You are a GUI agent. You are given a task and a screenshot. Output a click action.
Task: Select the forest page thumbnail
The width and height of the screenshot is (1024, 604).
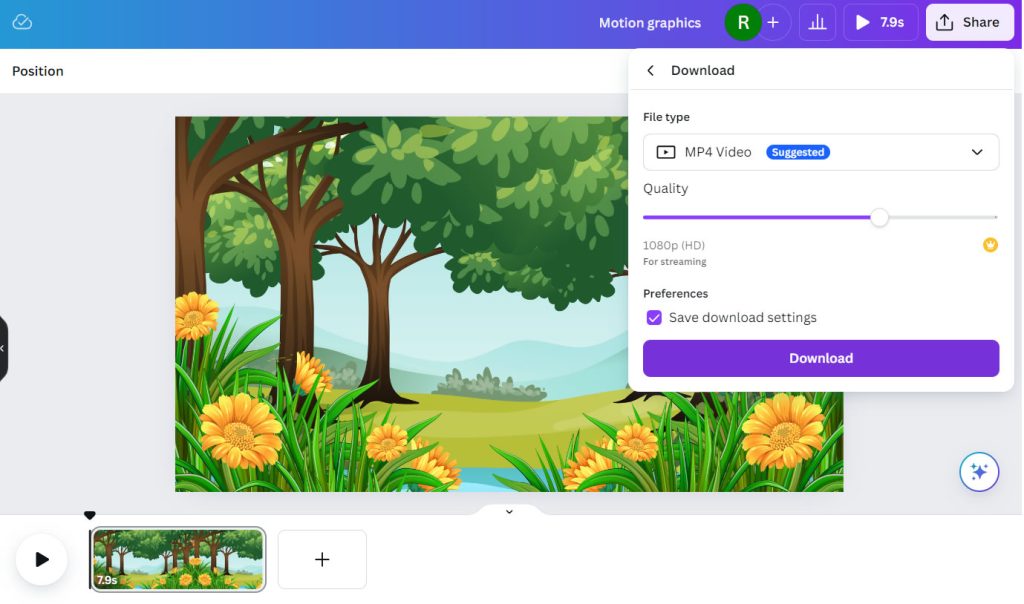tap(177, 559)
